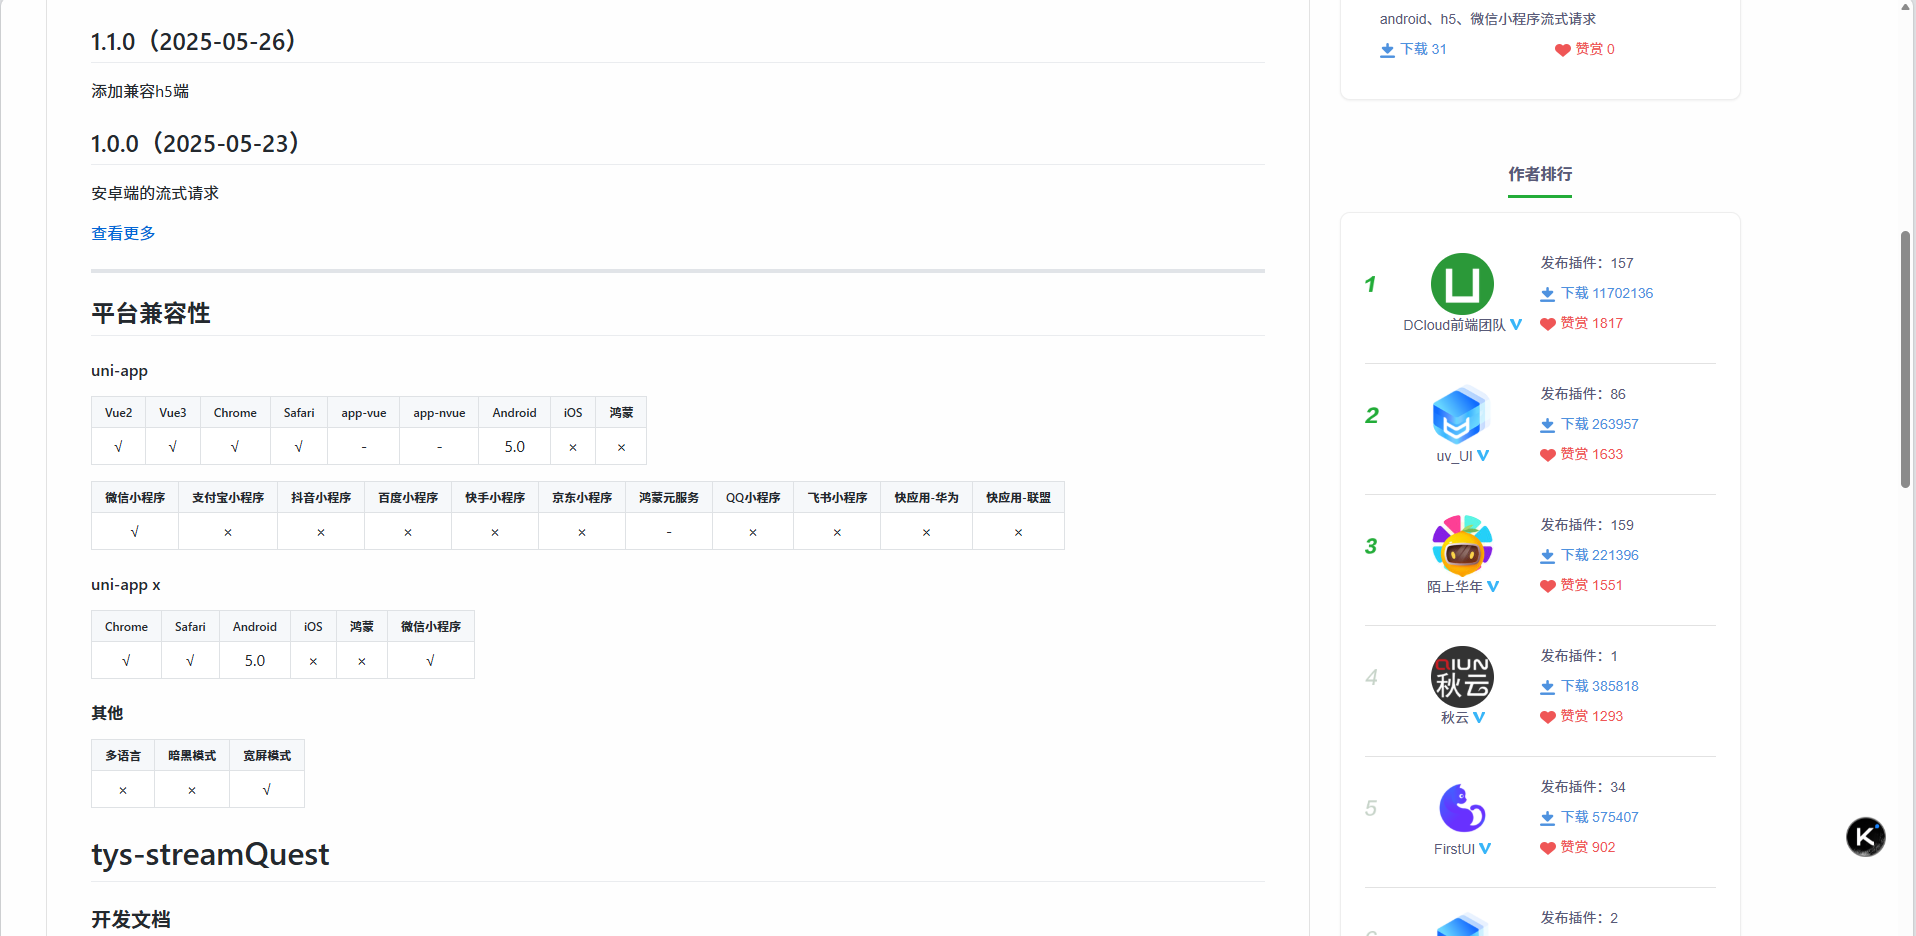Viewport: 1916px width, 936px height.
Task: Click 赞赏 902 for FirstUI
Action: [1587, 847]
